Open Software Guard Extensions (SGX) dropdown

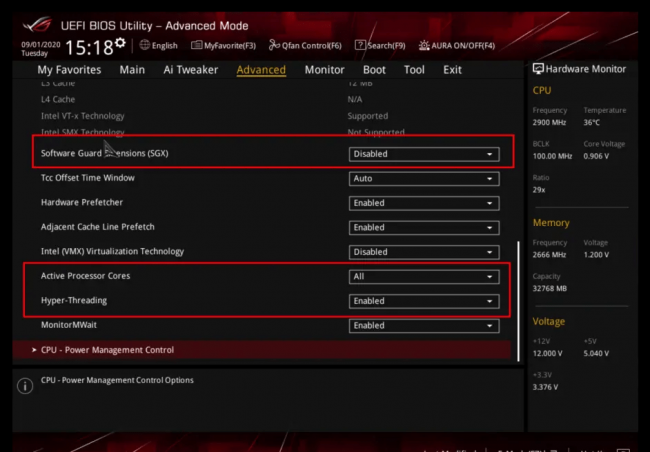424,154
